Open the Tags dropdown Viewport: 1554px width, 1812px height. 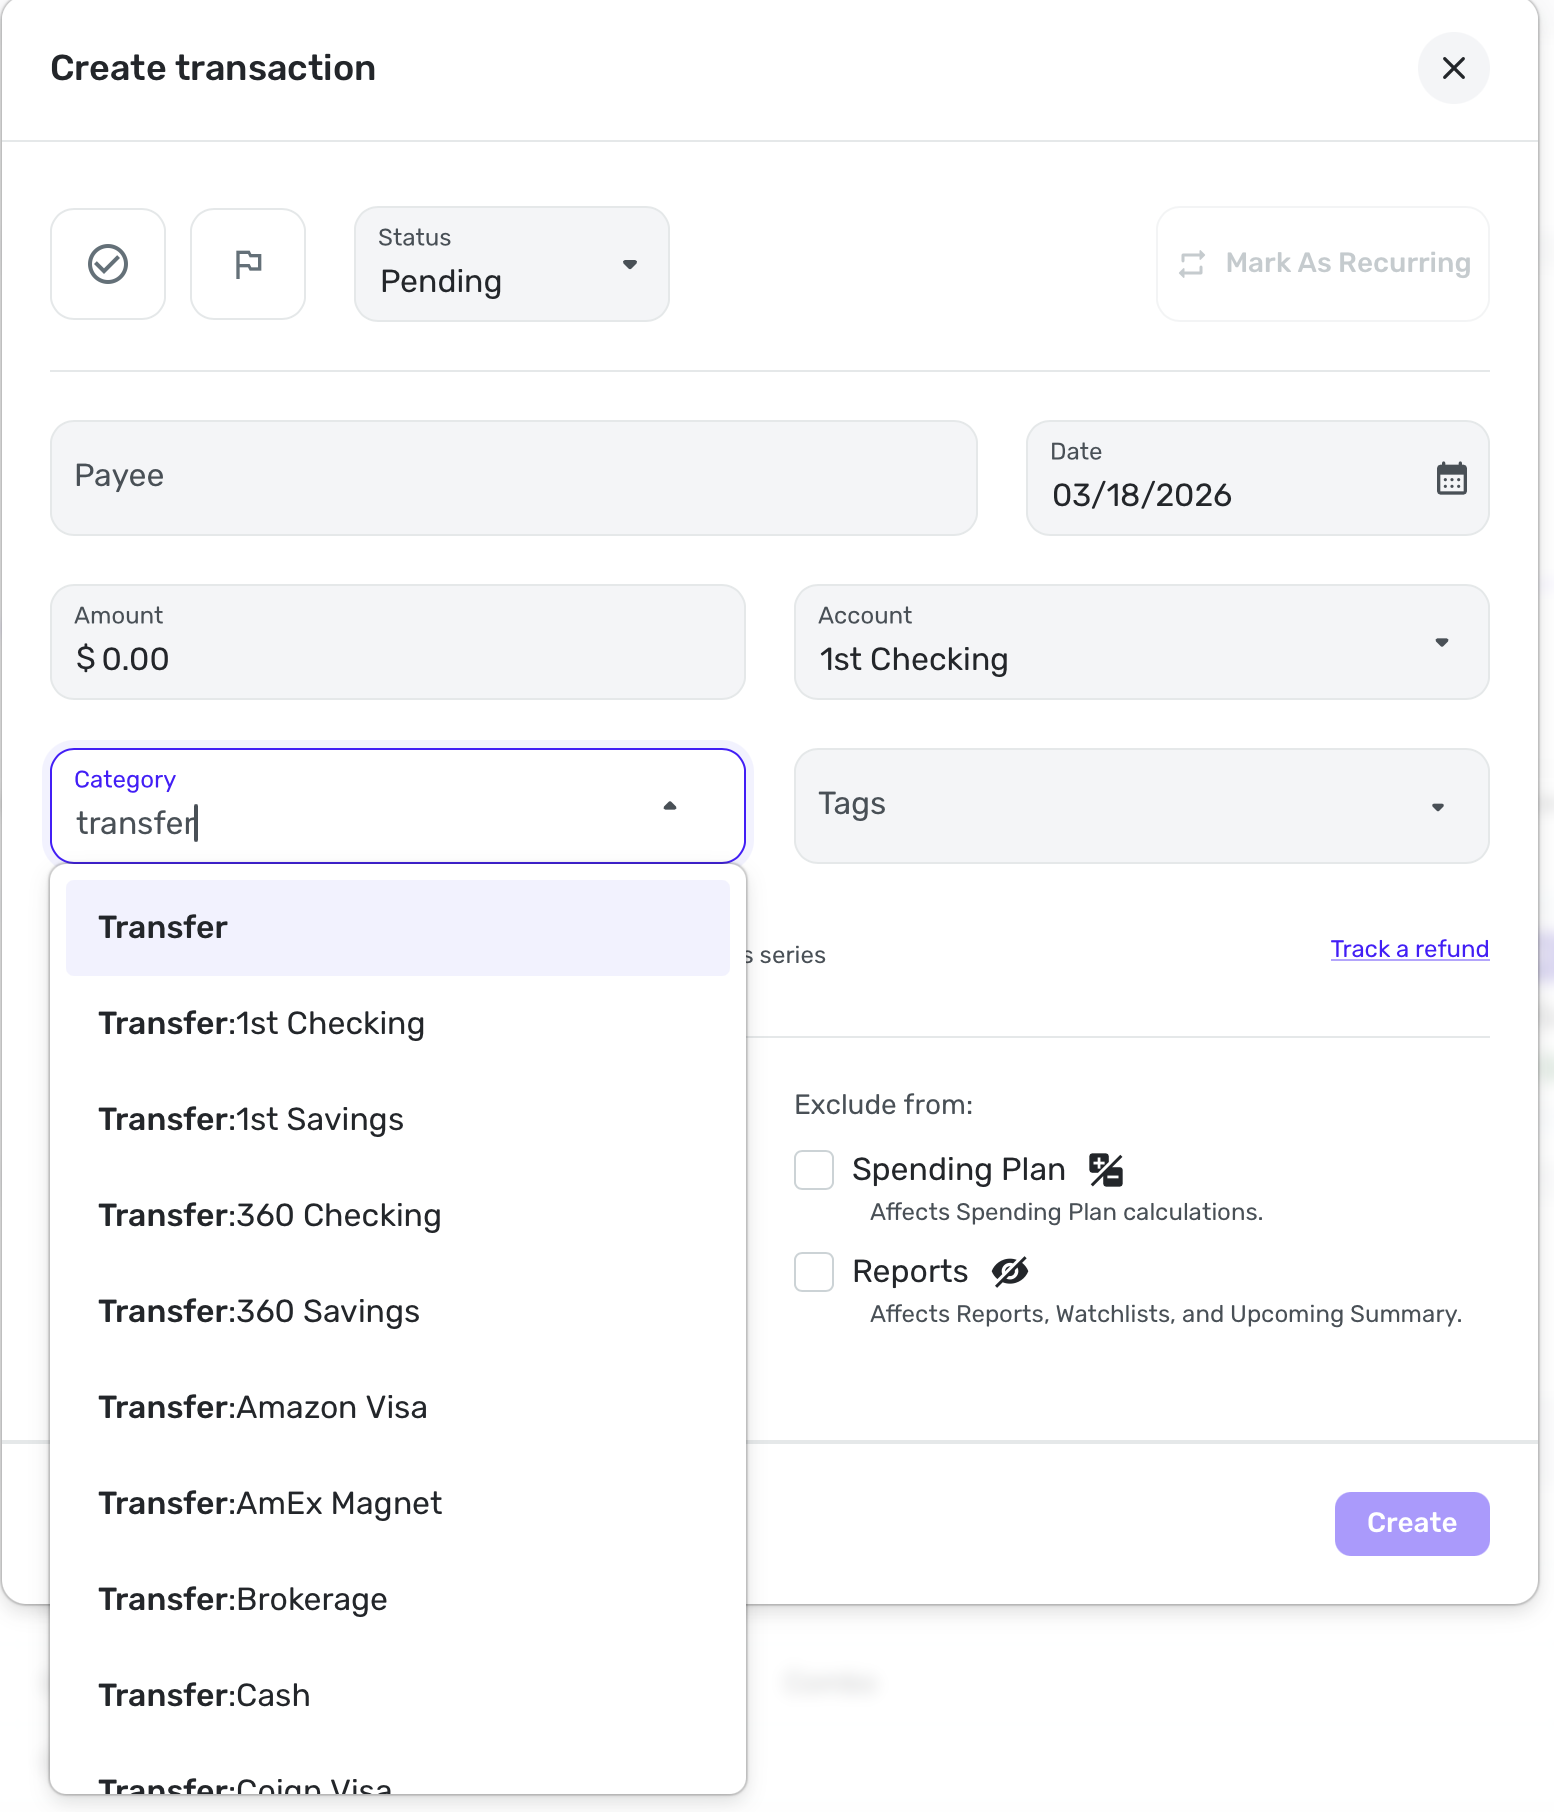click(1141, 806)
